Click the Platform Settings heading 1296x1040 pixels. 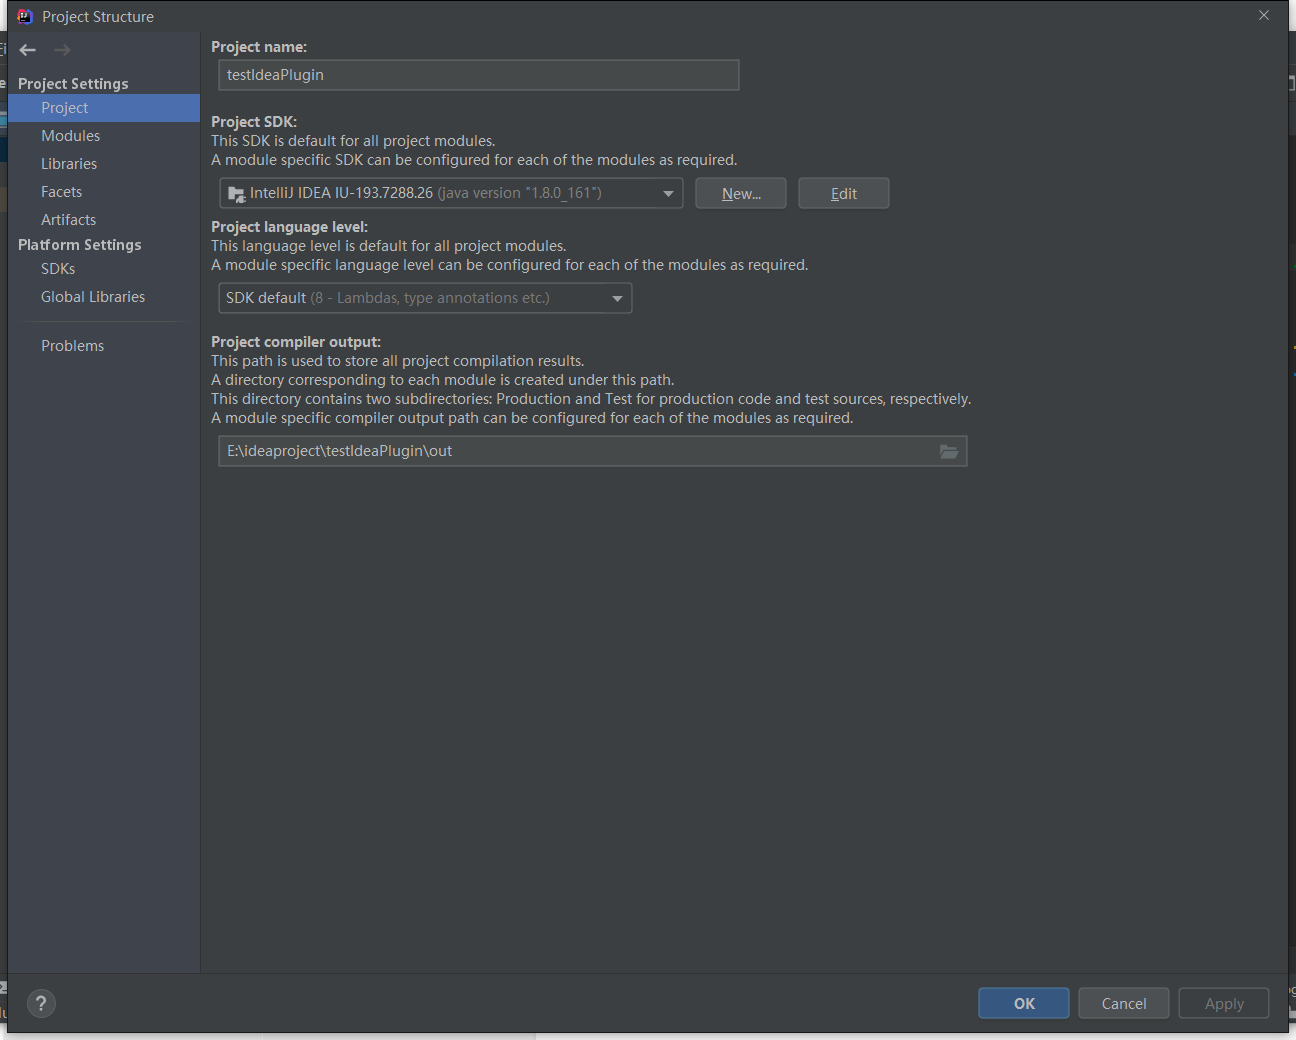click(80, 245)
